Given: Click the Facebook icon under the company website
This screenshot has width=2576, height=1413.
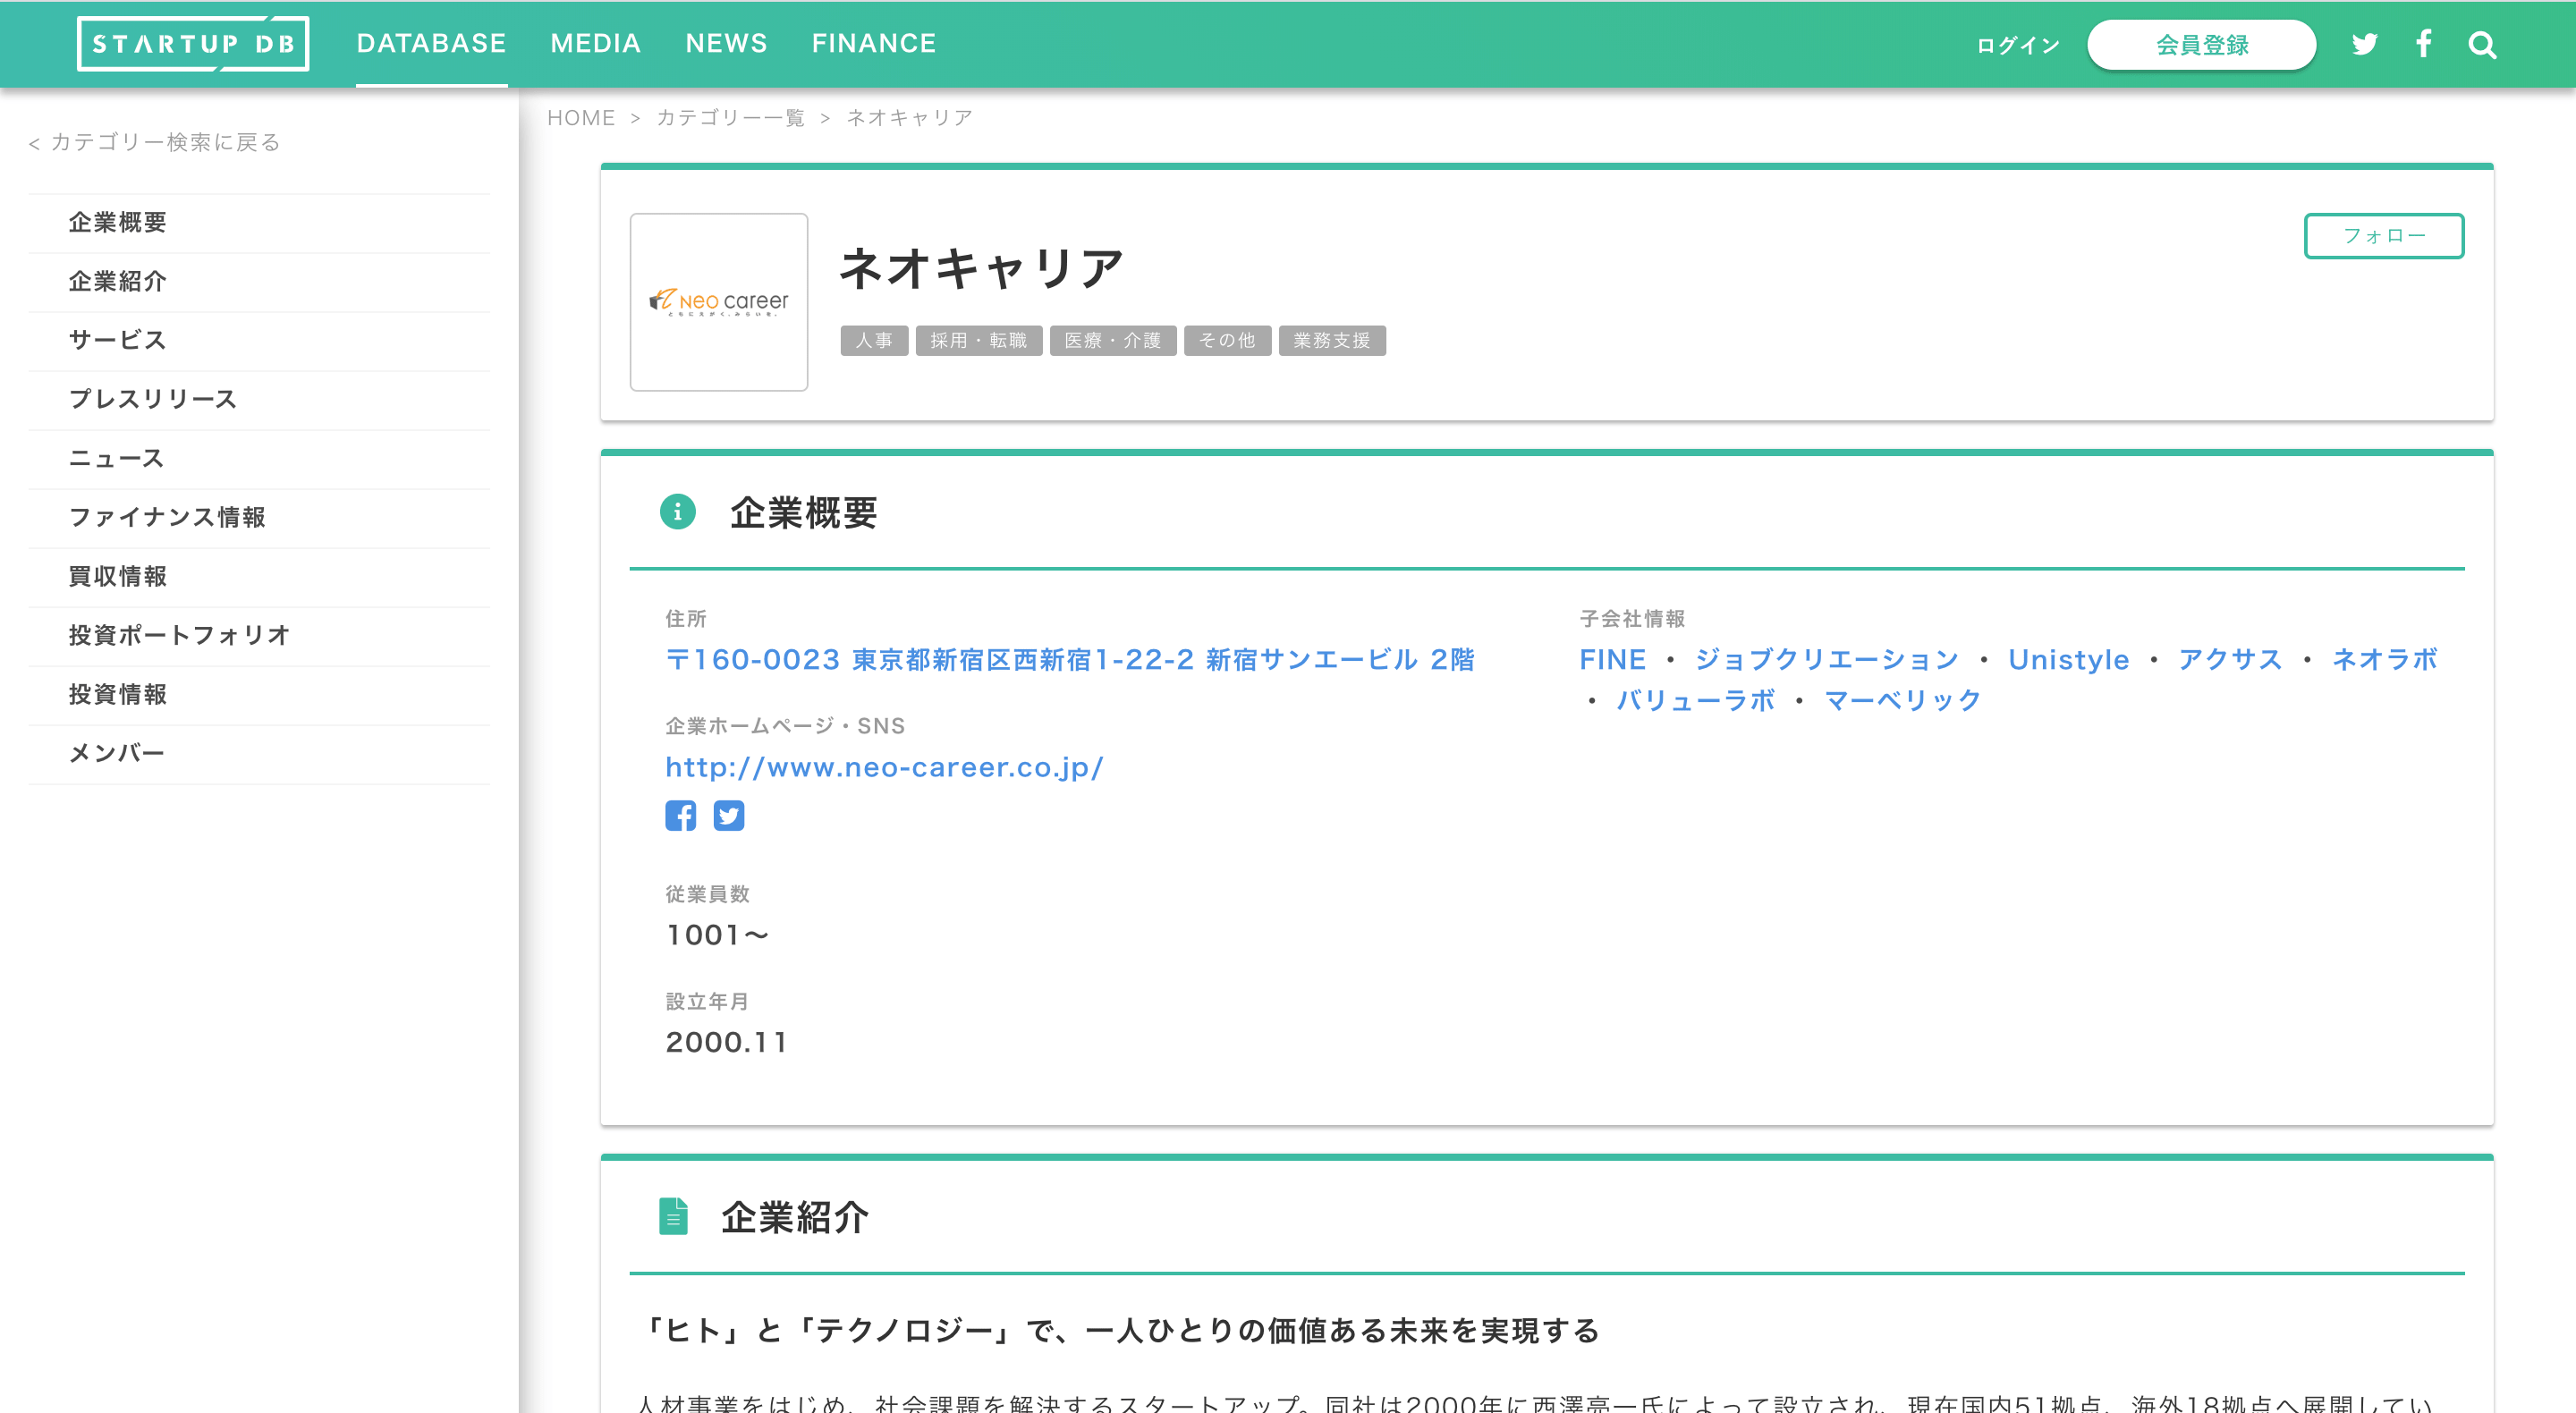Looking at the screenshot, I should 681,815.
